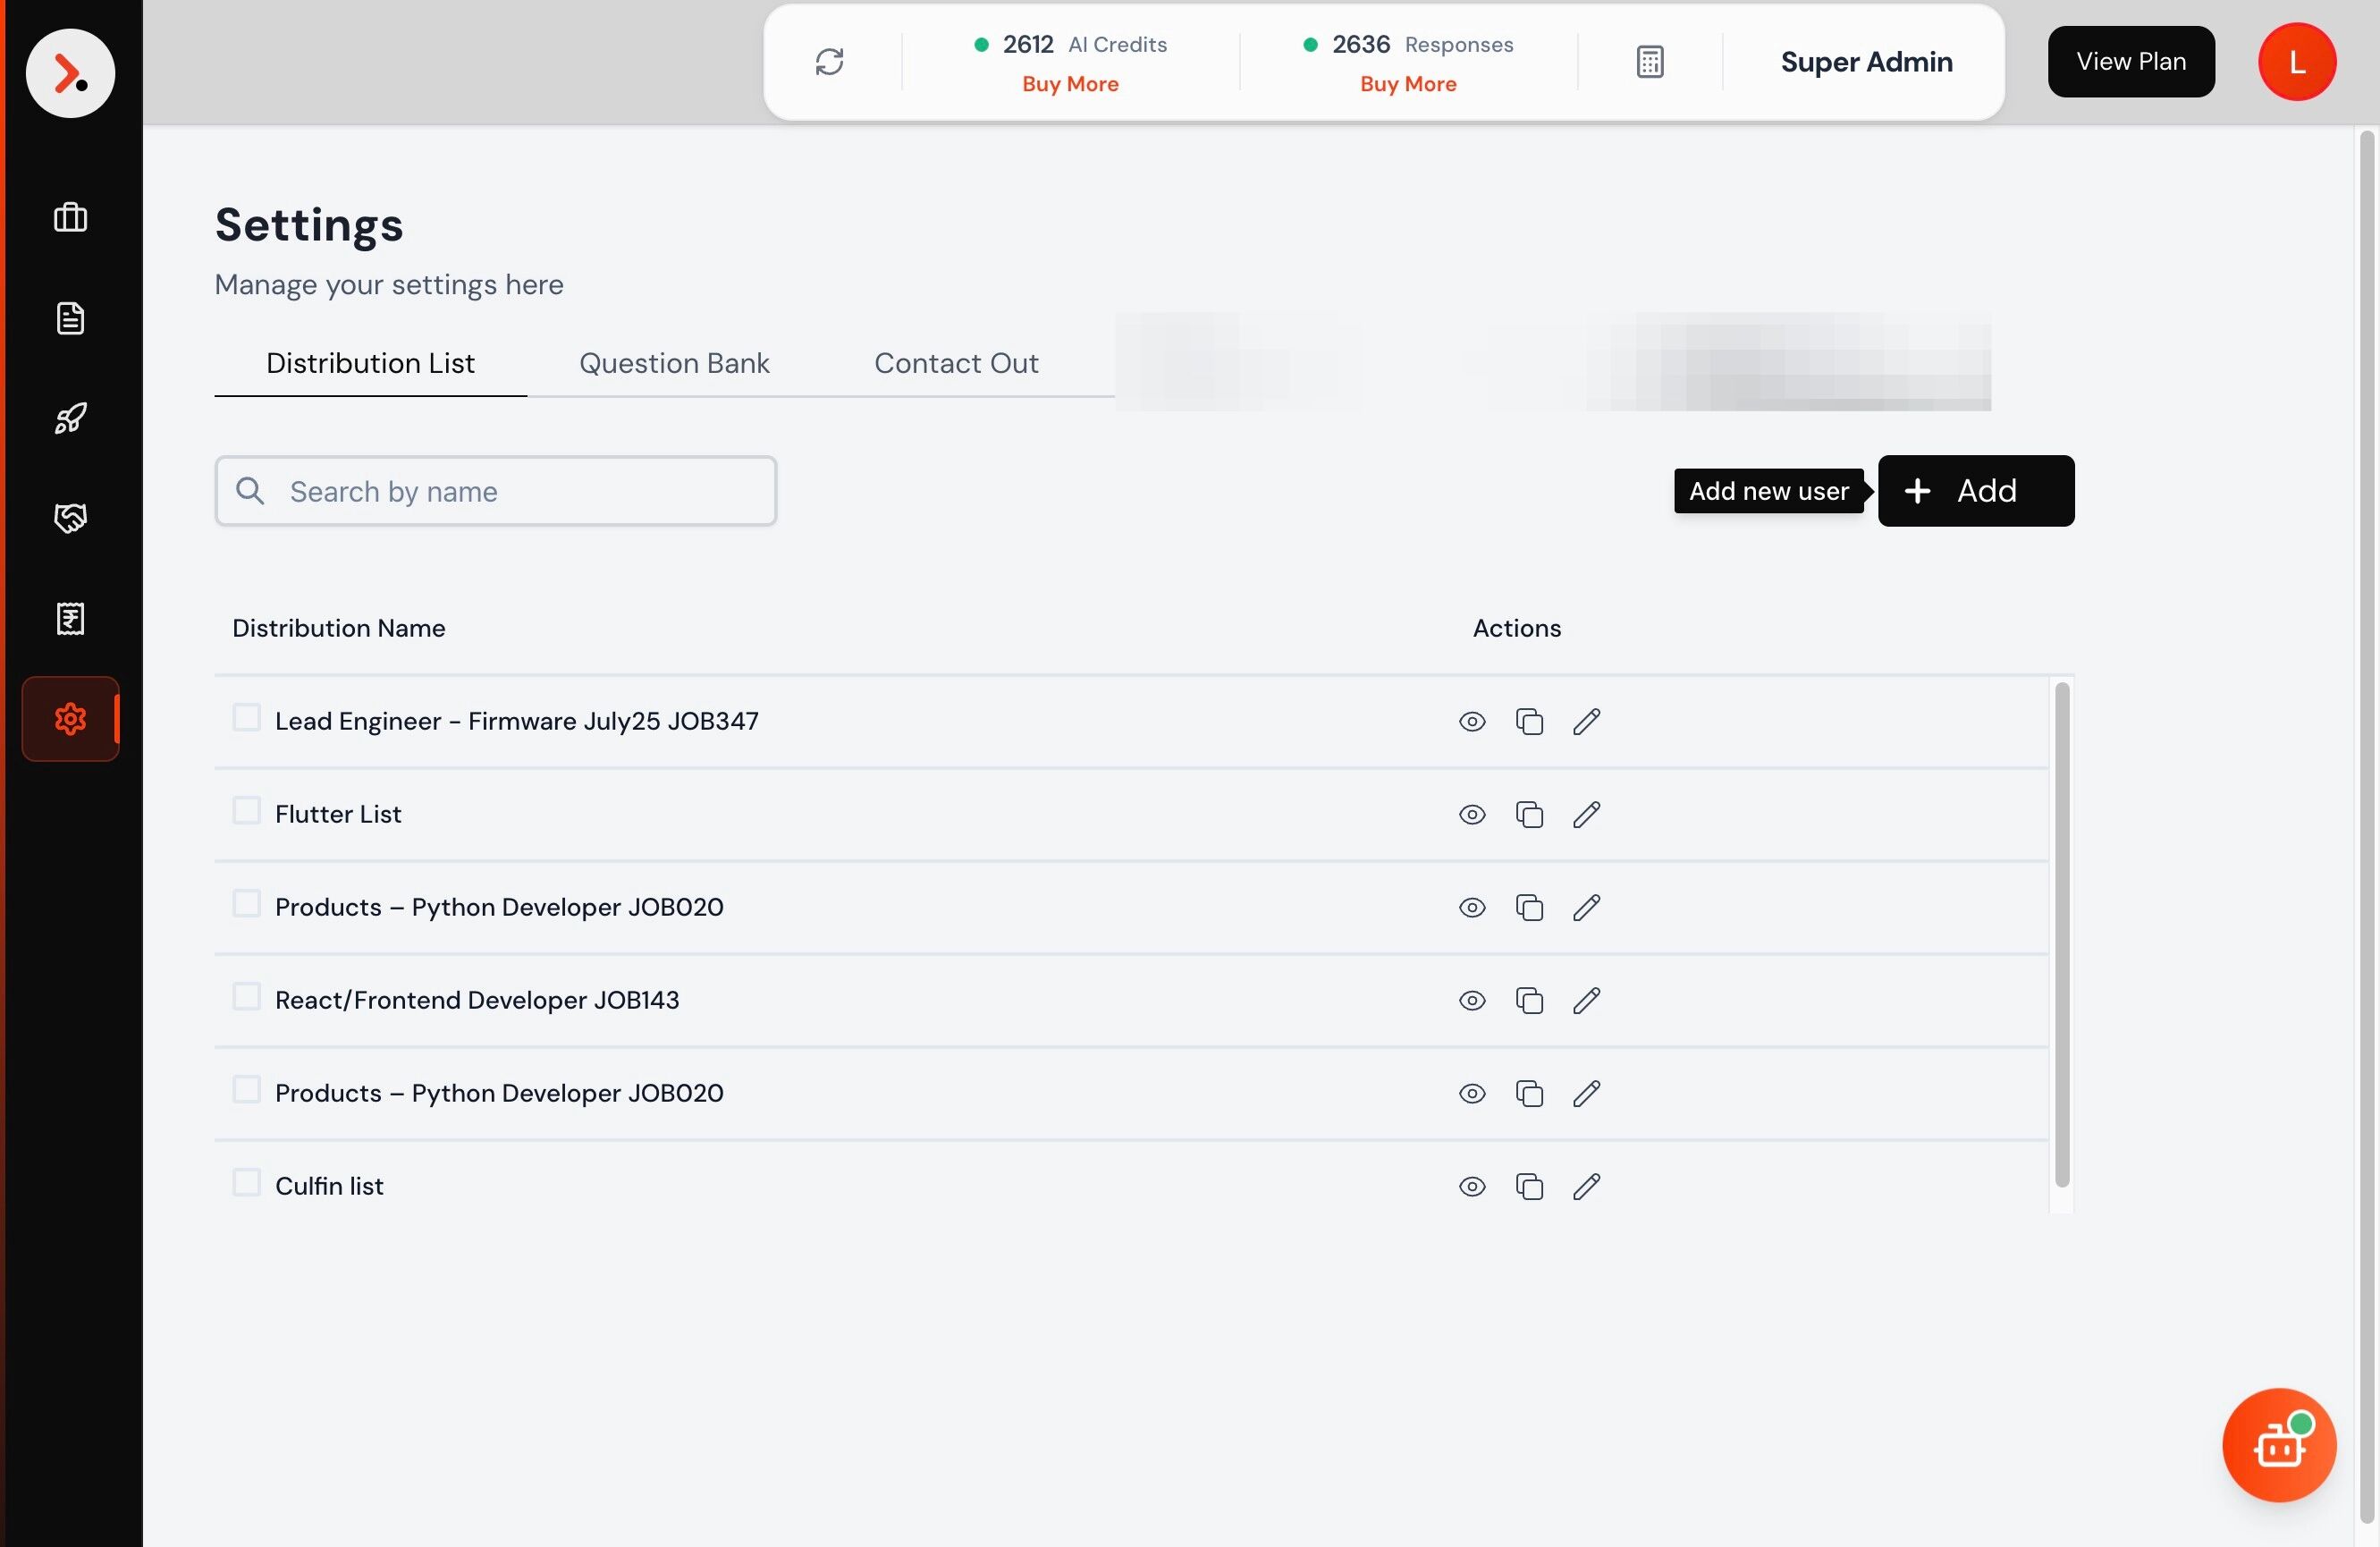Screen dimensions: 2380x1547
Task: Open the calculator icon in header
Action: [x=1649, y=62]
